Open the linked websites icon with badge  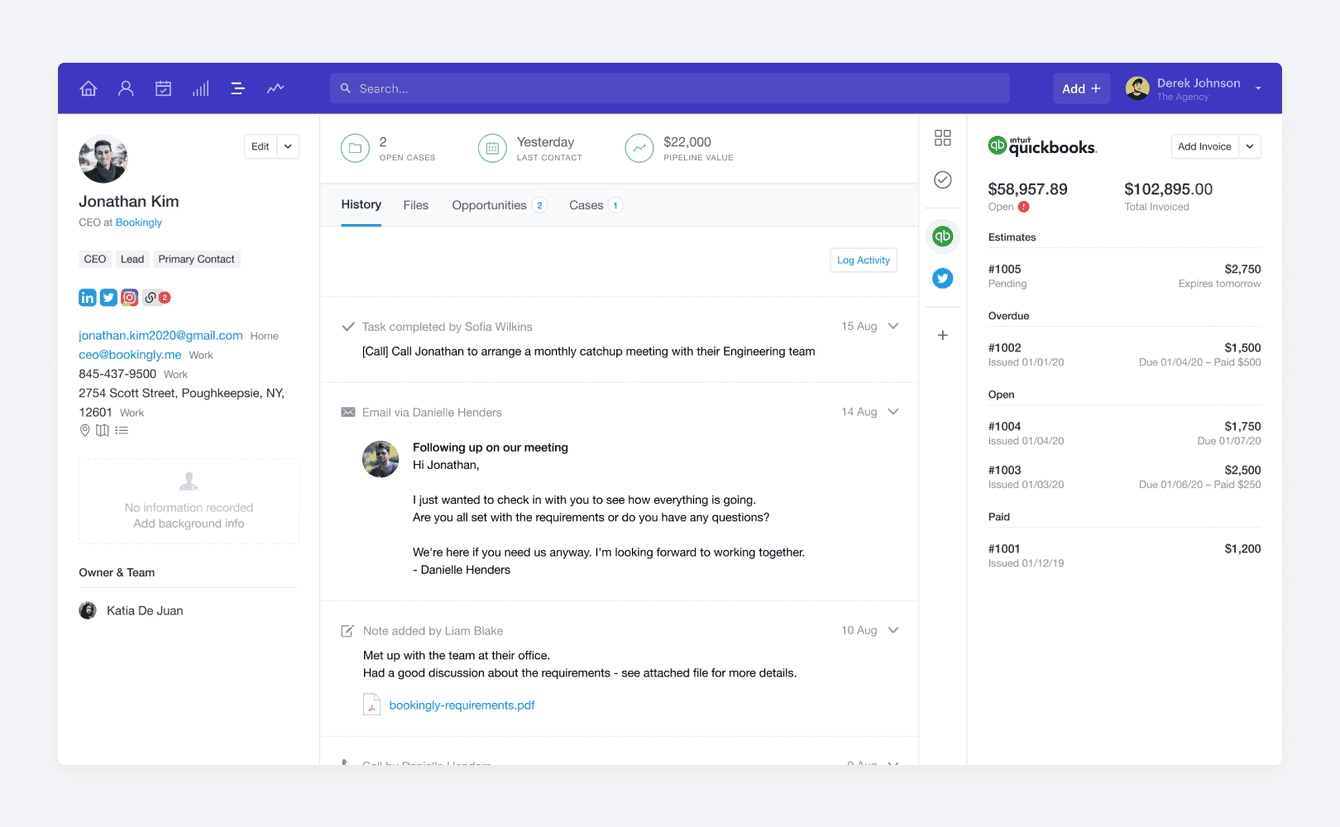(x=155, y=297)
